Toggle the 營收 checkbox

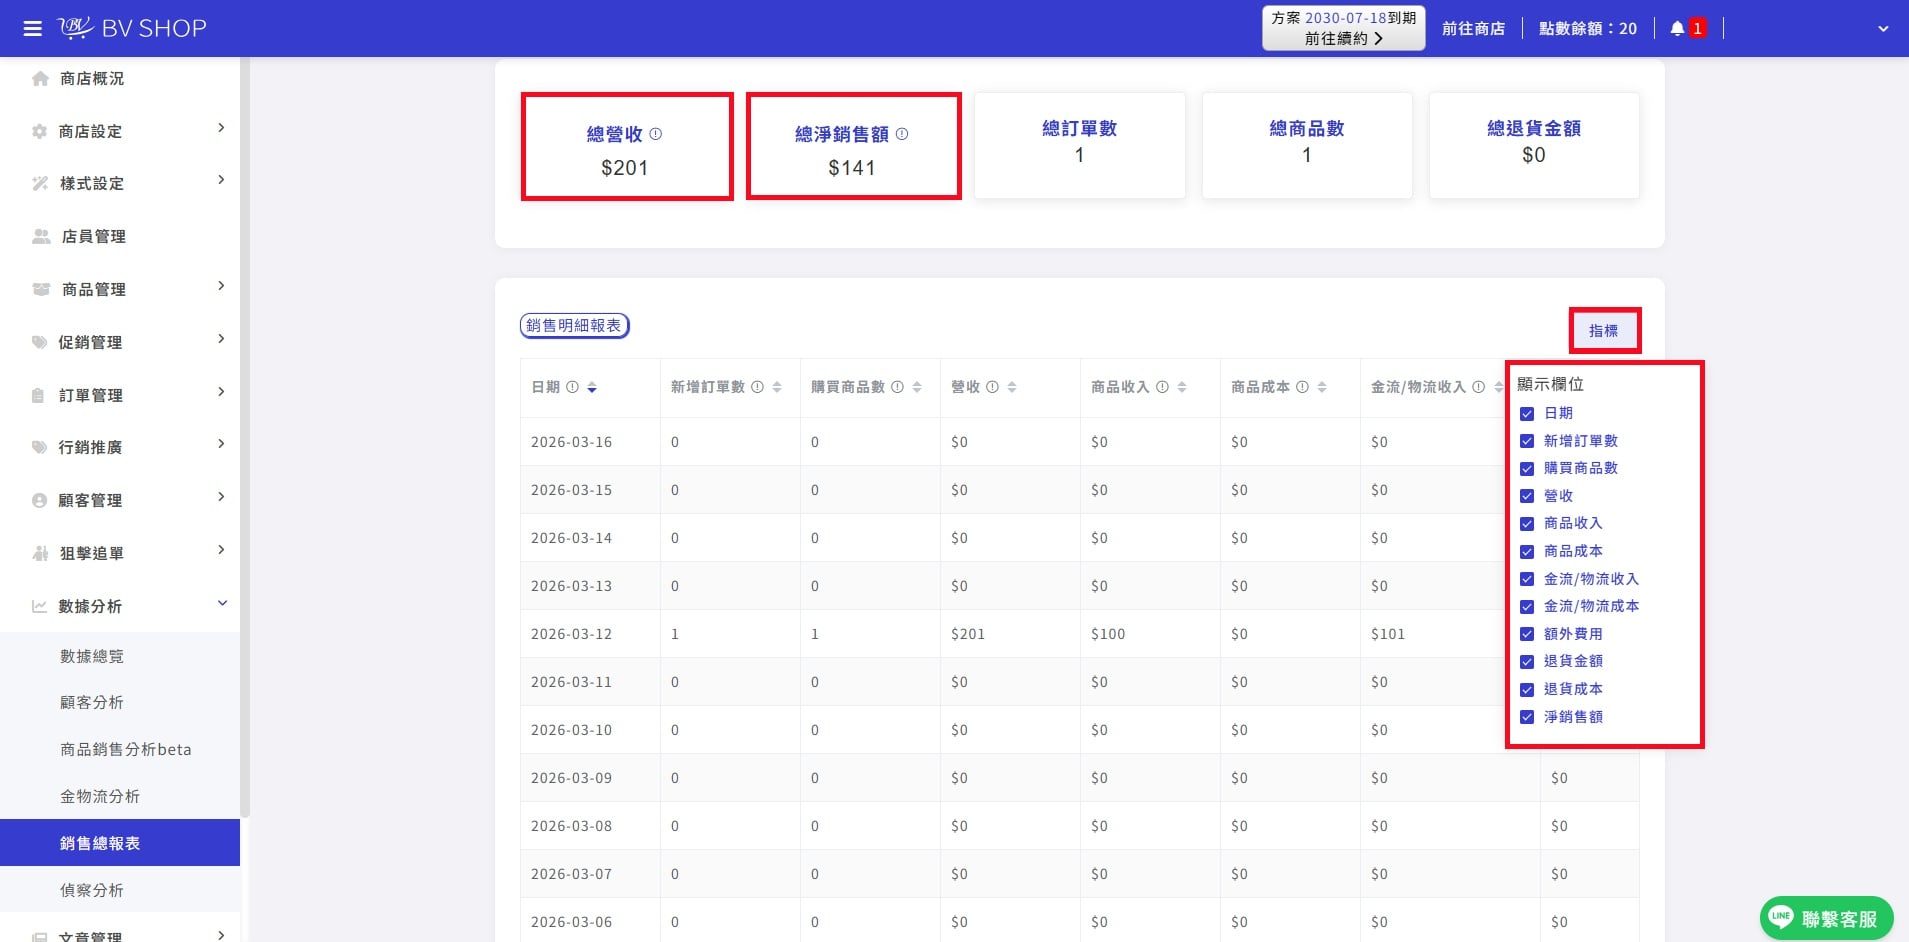pos(1527,496)
